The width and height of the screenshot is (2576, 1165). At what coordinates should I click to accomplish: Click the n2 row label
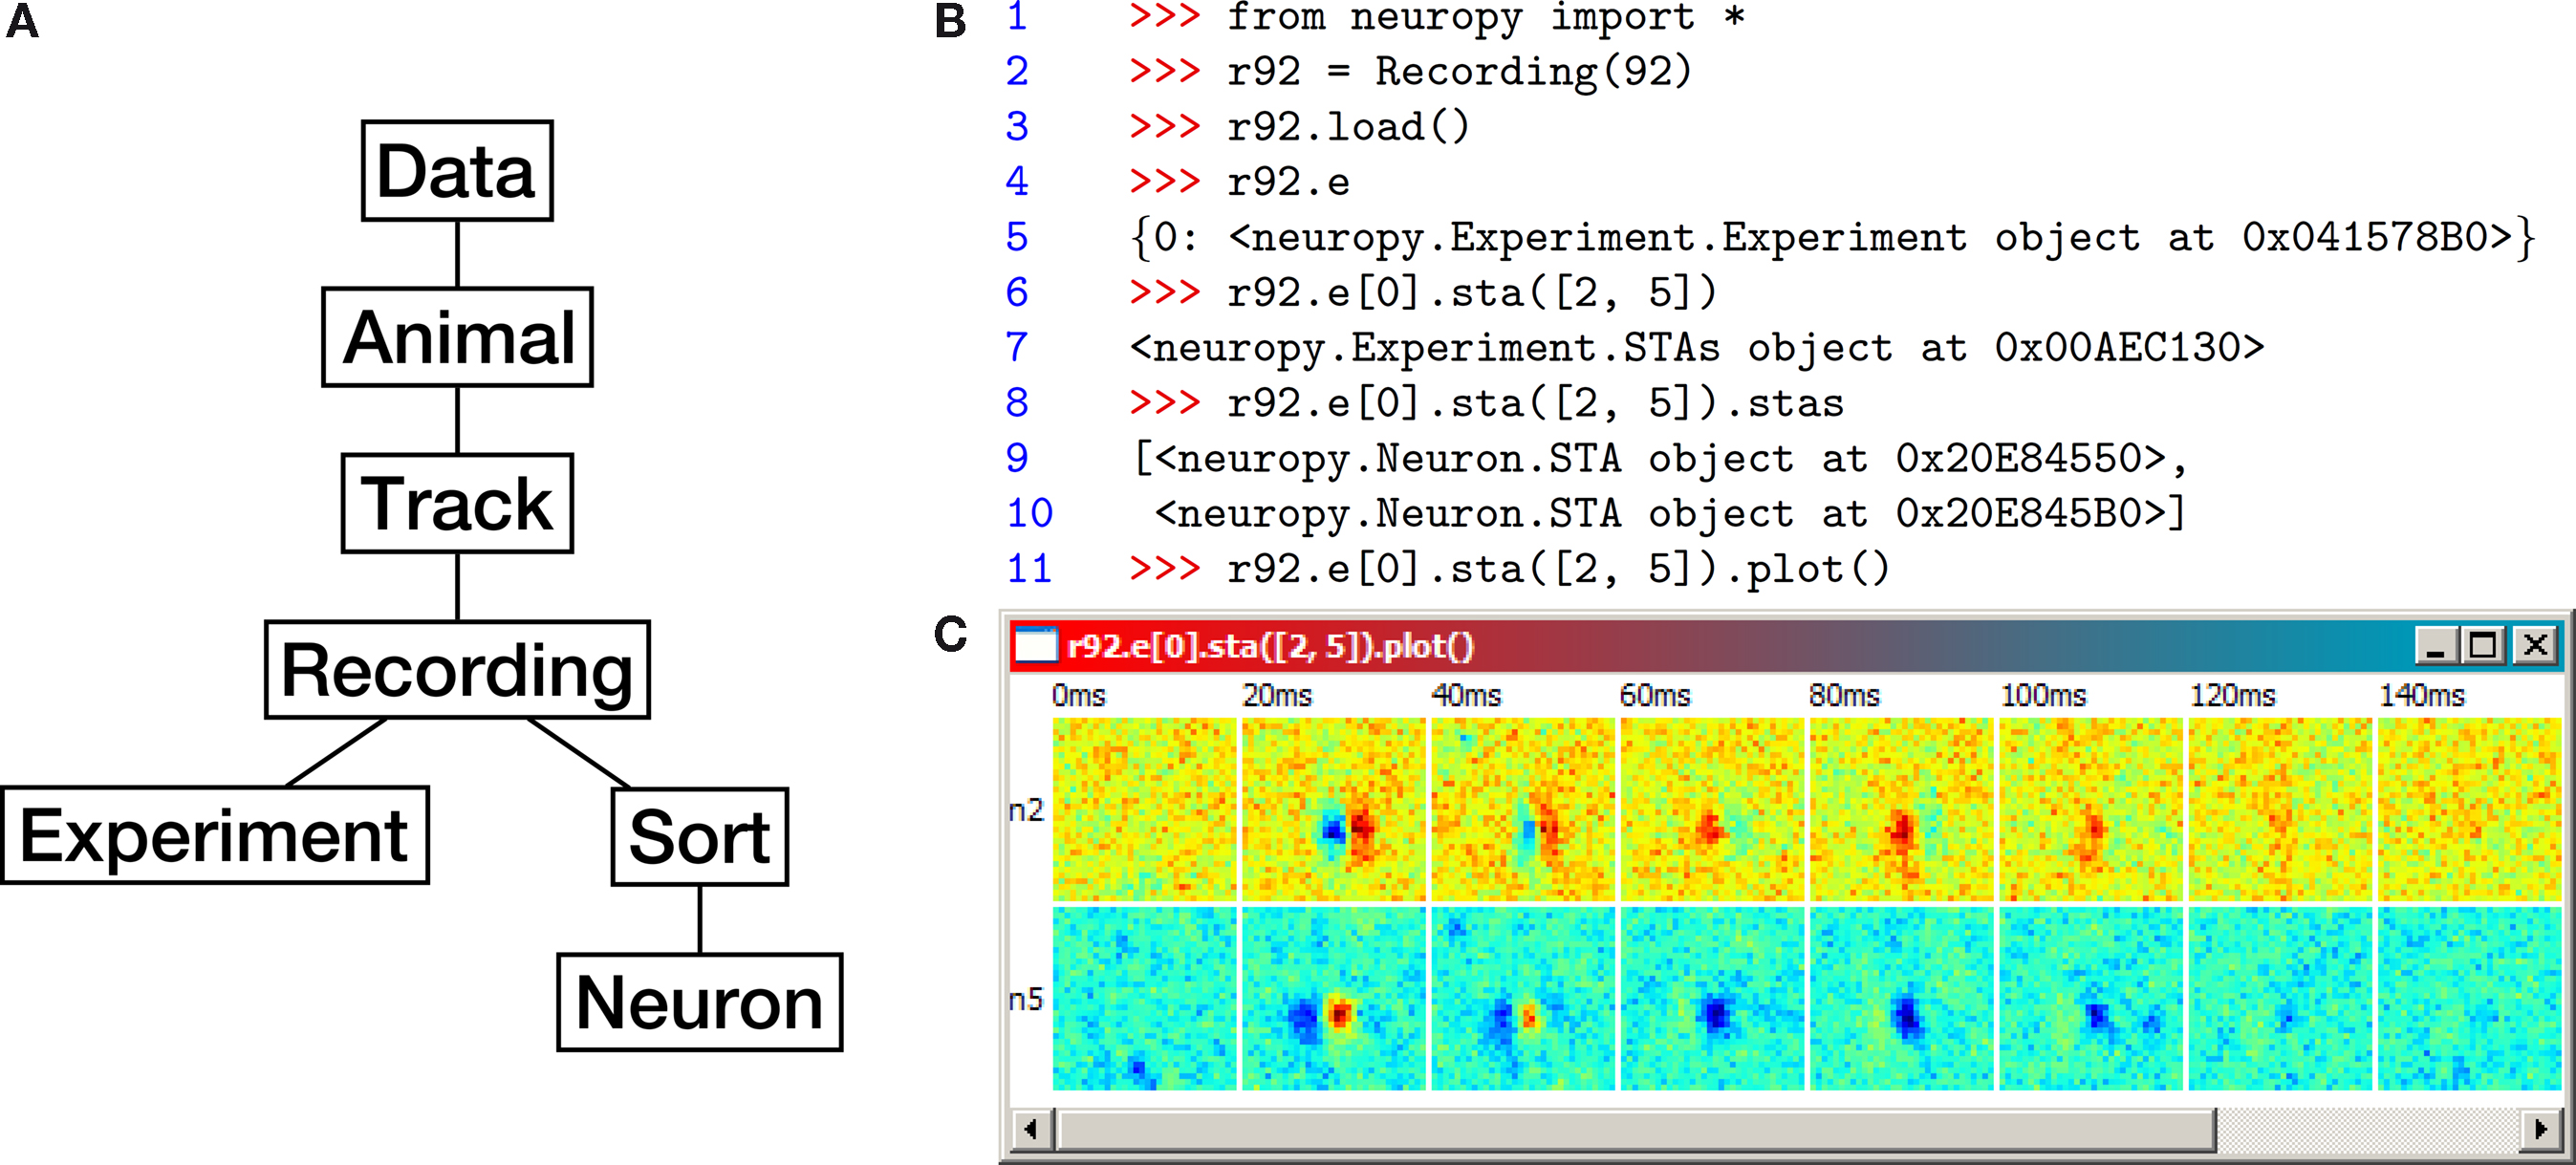[x=1026, y=810]
